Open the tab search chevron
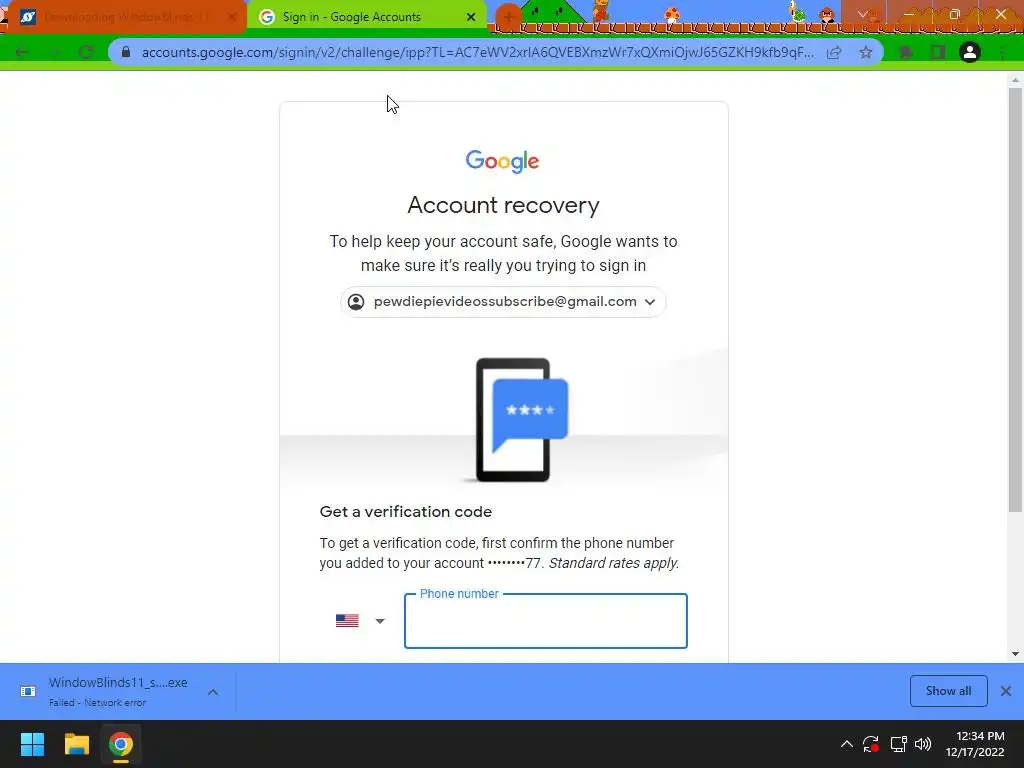This screenshot has width=1024, height=768. (x=863, y=14)
